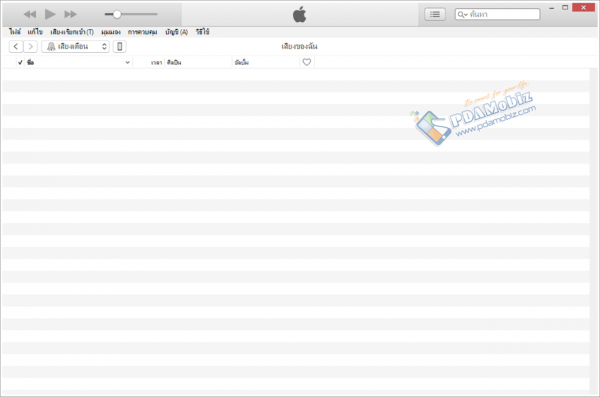Click the Apple logo in the header

point(300,15)
